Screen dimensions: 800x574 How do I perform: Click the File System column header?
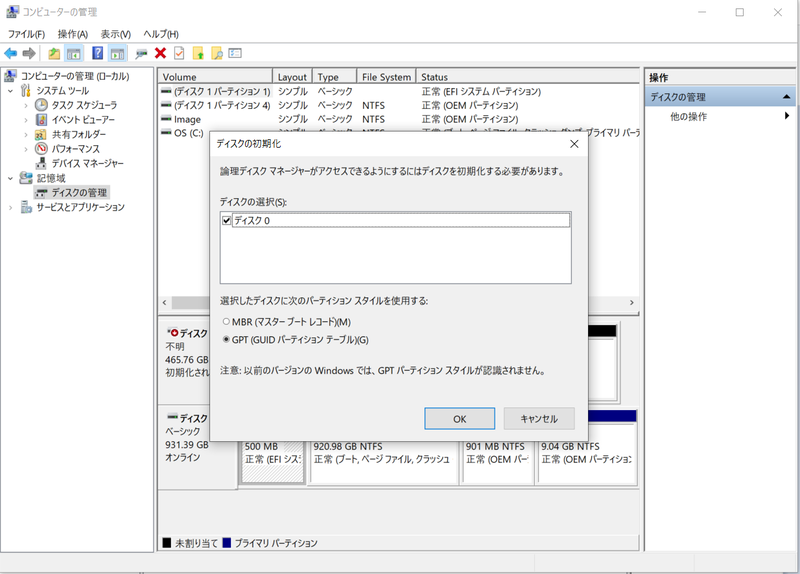(x=386, y=77)
